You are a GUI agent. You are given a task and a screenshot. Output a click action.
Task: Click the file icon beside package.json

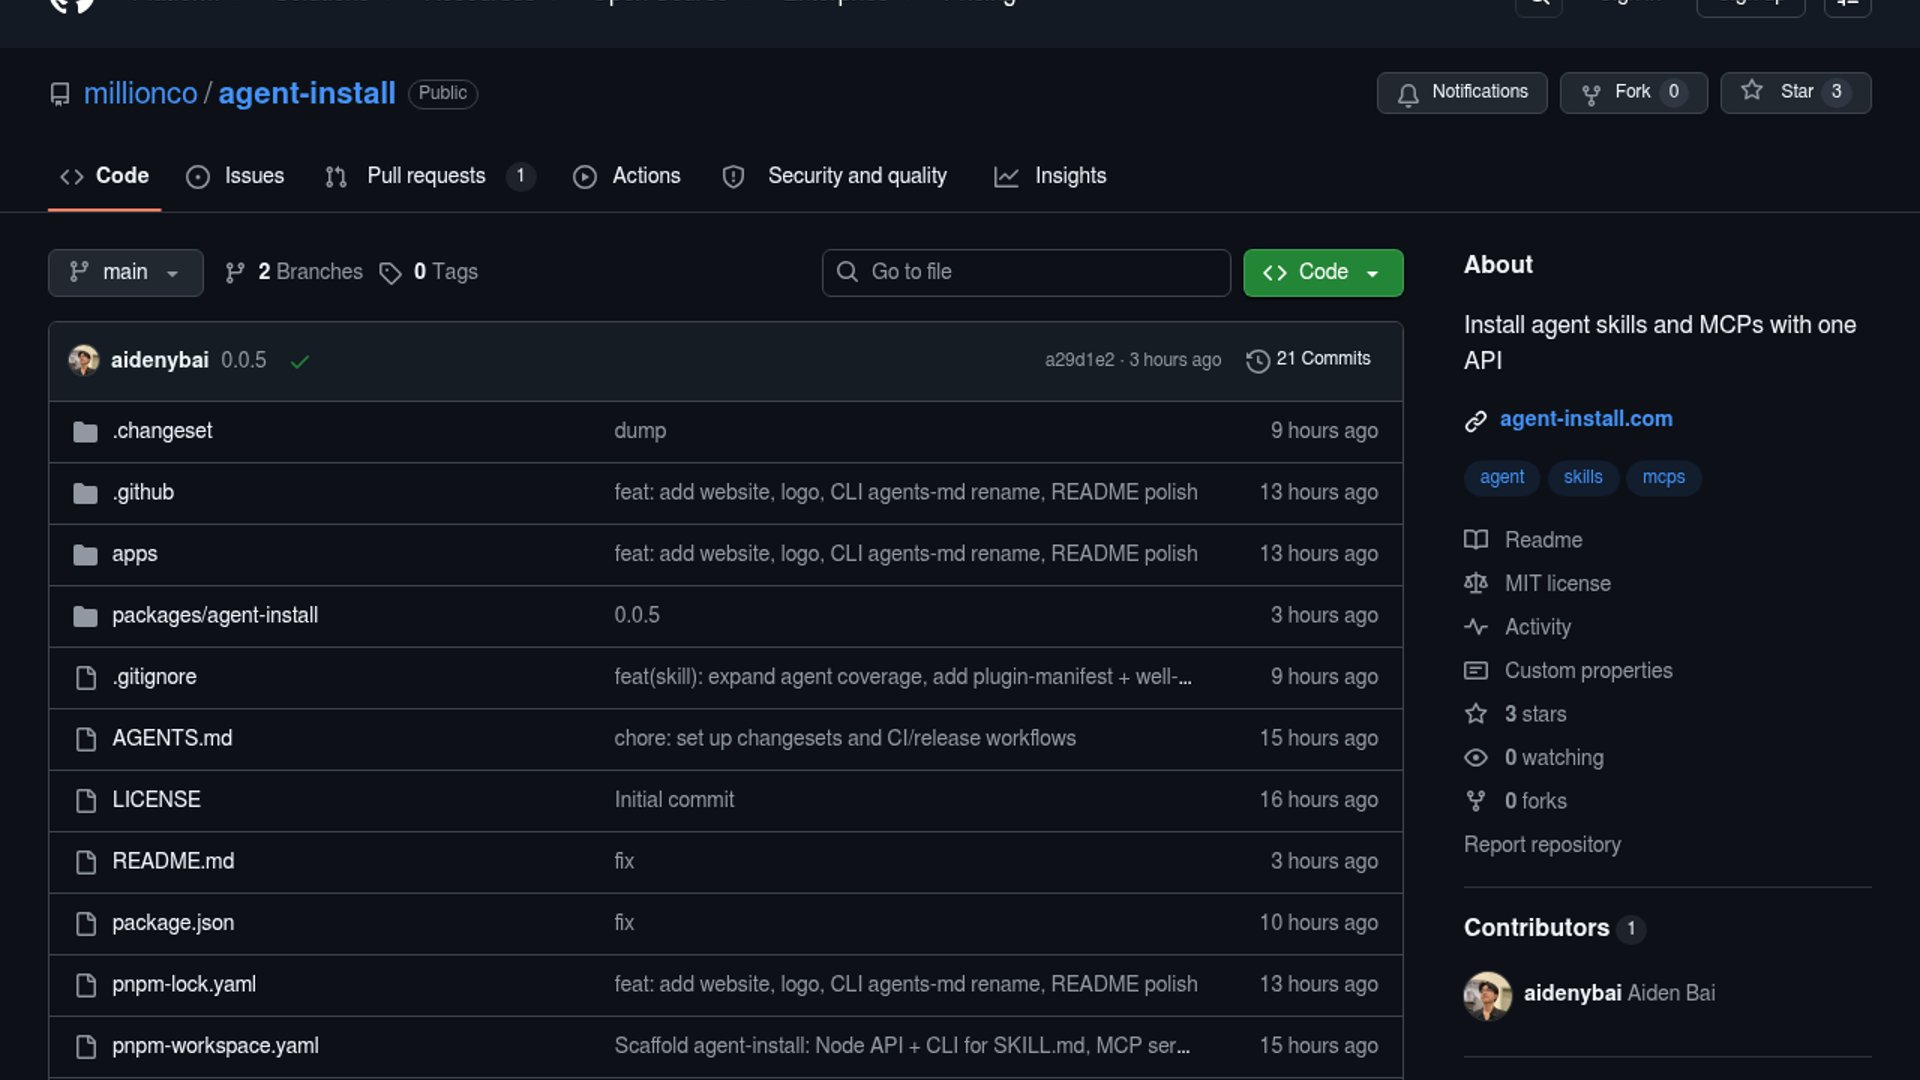pos(86,924)
